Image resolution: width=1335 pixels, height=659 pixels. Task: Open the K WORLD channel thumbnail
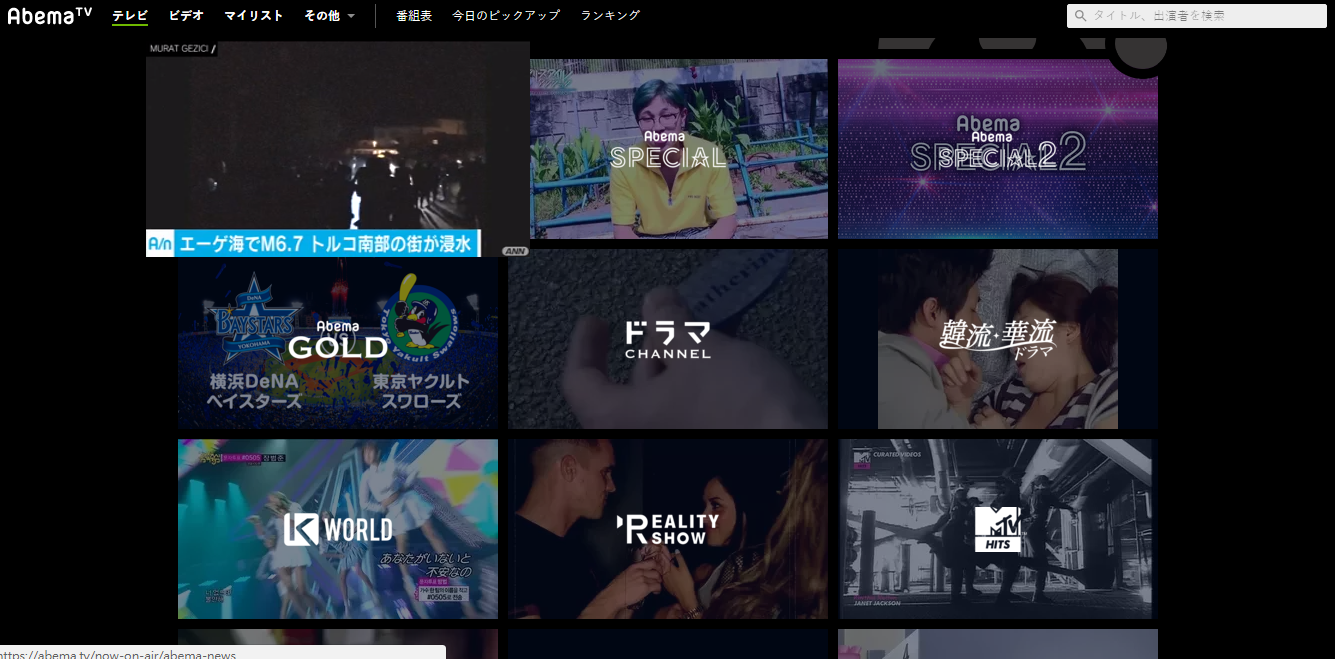pos(338,529)
